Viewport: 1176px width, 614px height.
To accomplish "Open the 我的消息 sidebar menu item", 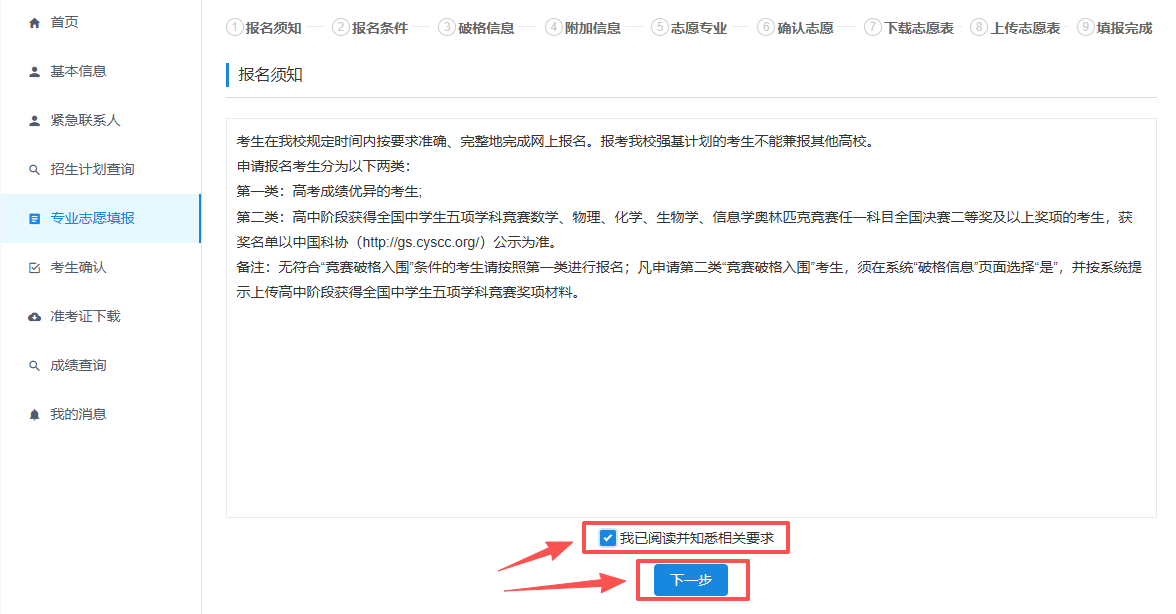I will tap(78, 414).
